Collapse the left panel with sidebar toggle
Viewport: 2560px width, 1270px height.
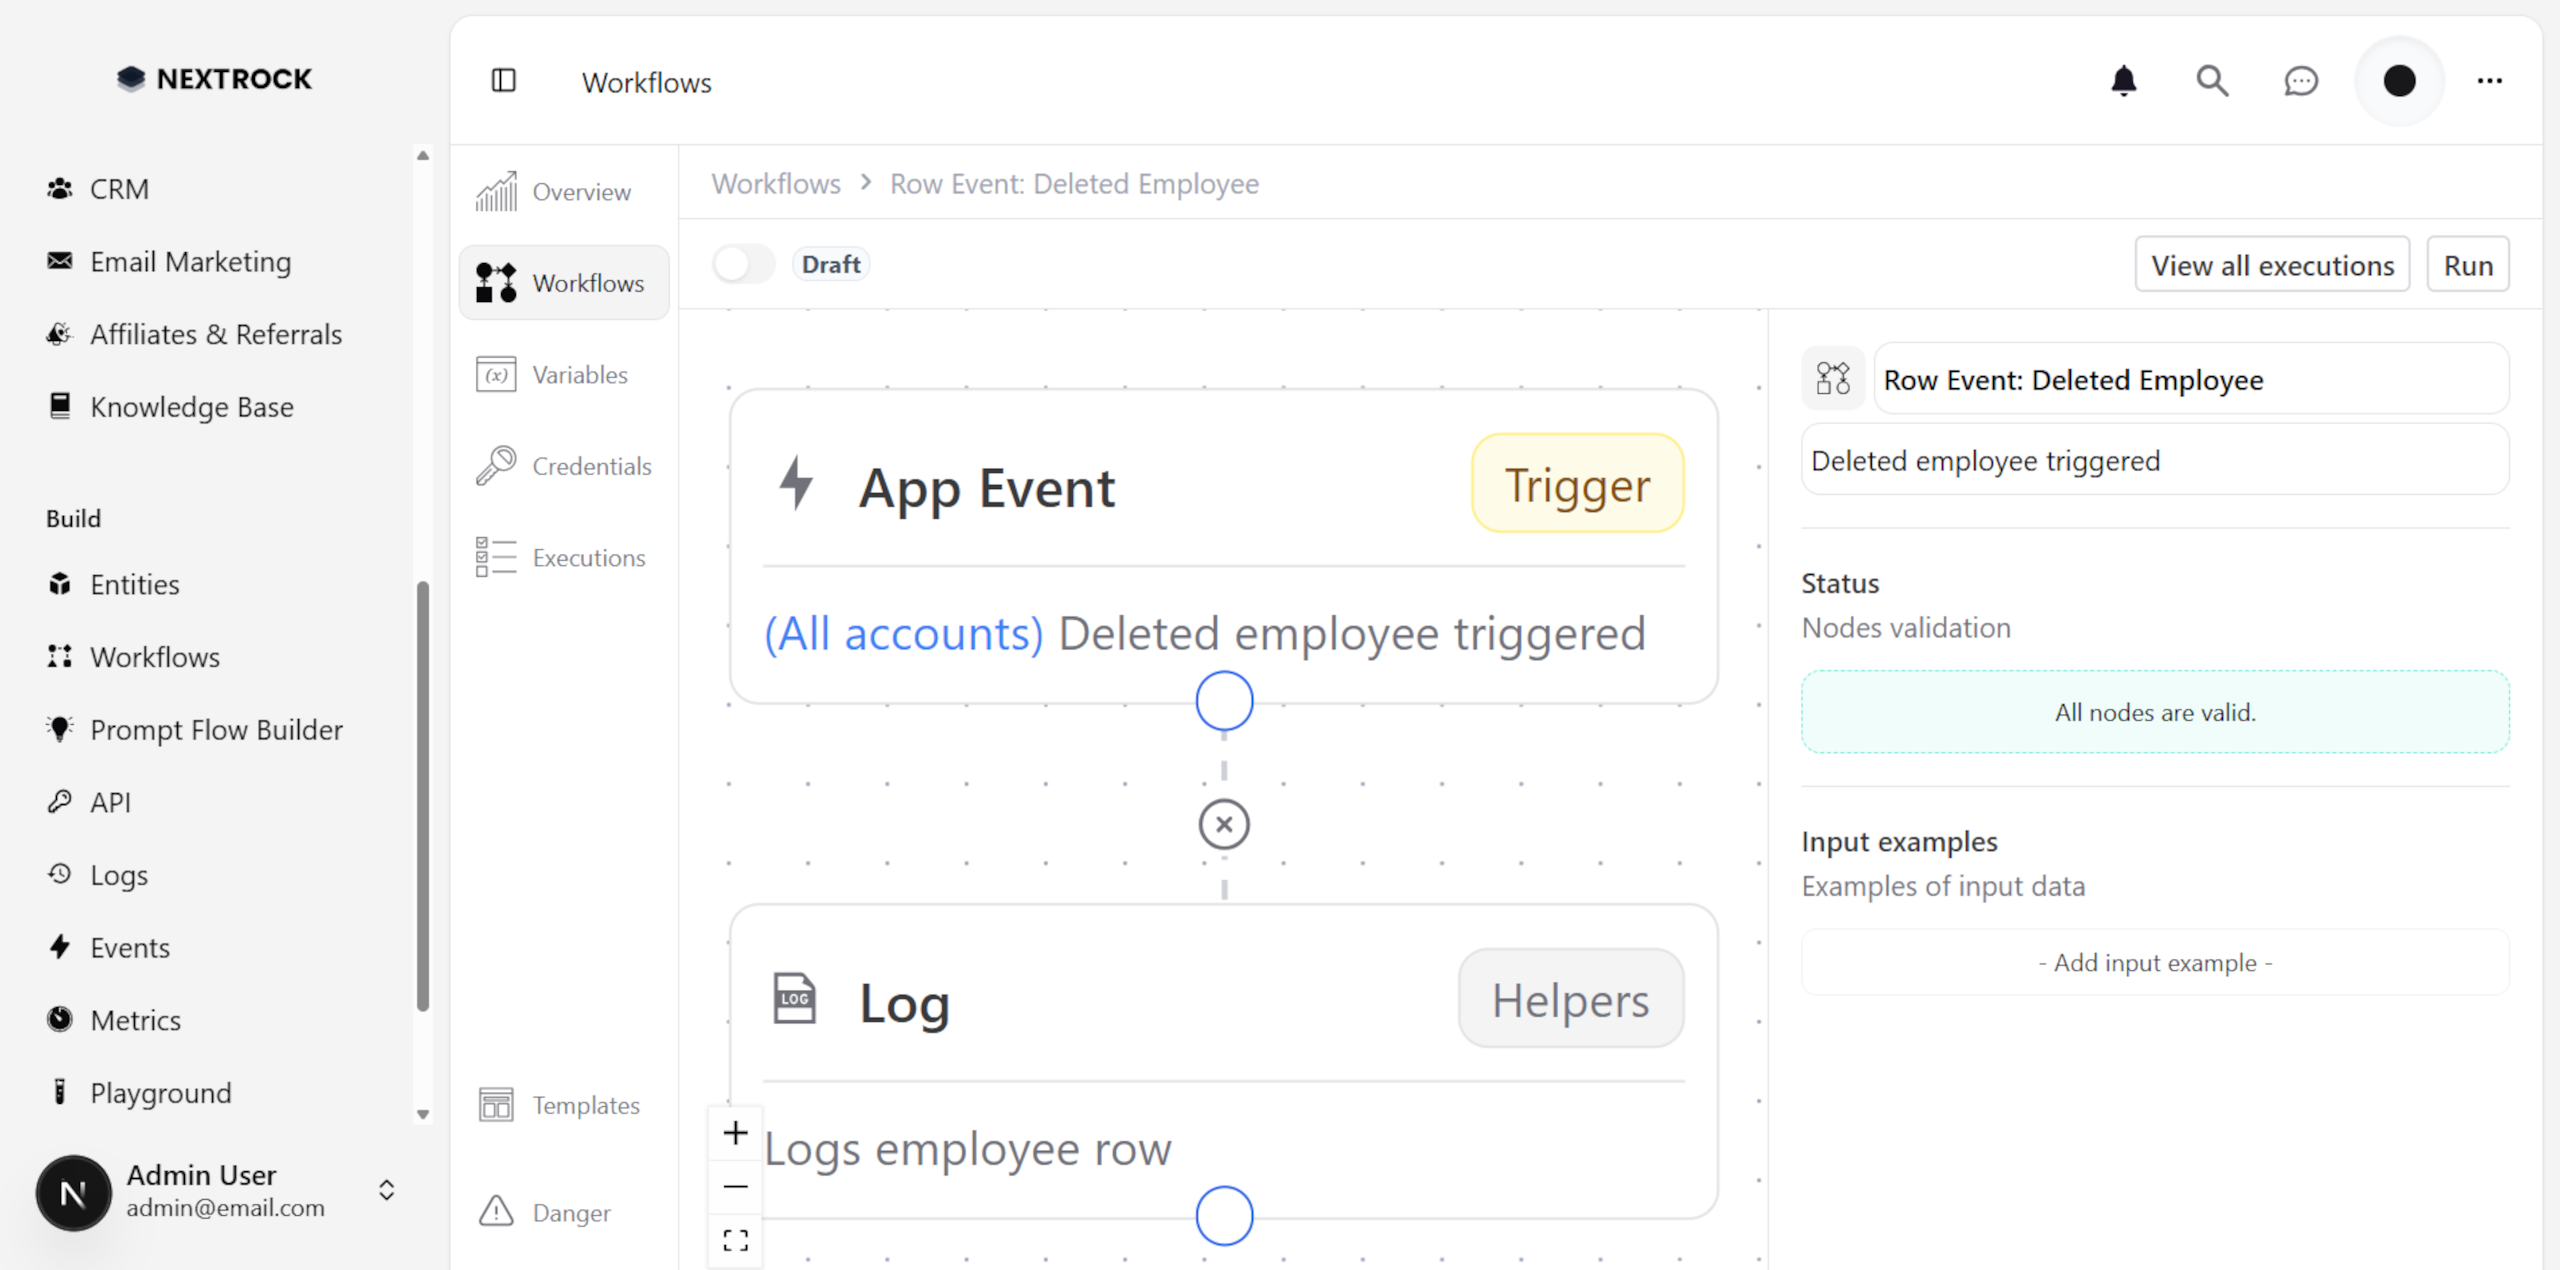pyautogui.click(x=504, y=81)
